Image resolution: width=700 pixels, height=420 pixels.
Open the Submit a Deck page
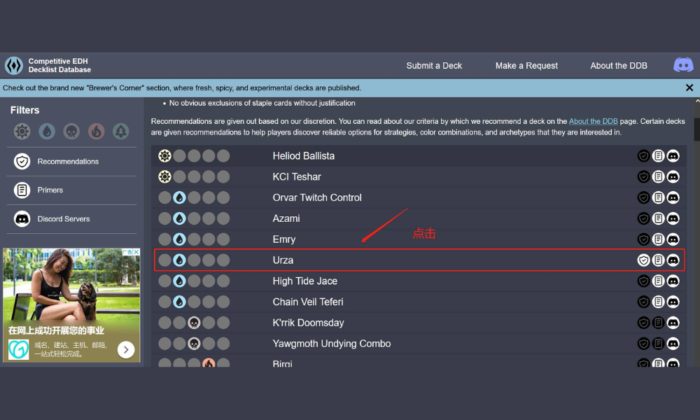(x=435, y=66)
